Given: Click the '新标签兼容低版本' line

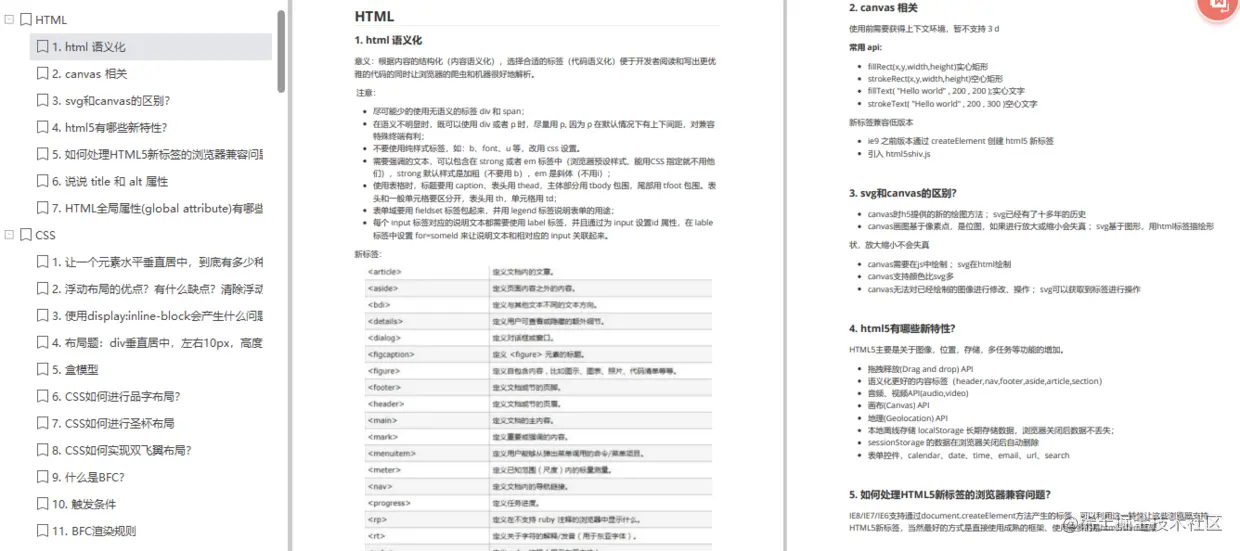Looking at the screenshot, I should pos(881,122).
